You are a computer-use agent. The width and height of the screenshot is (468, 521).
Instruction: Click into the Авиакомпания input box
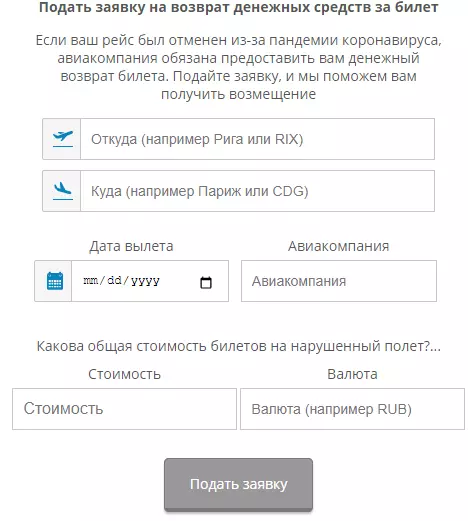coord(339,281)
